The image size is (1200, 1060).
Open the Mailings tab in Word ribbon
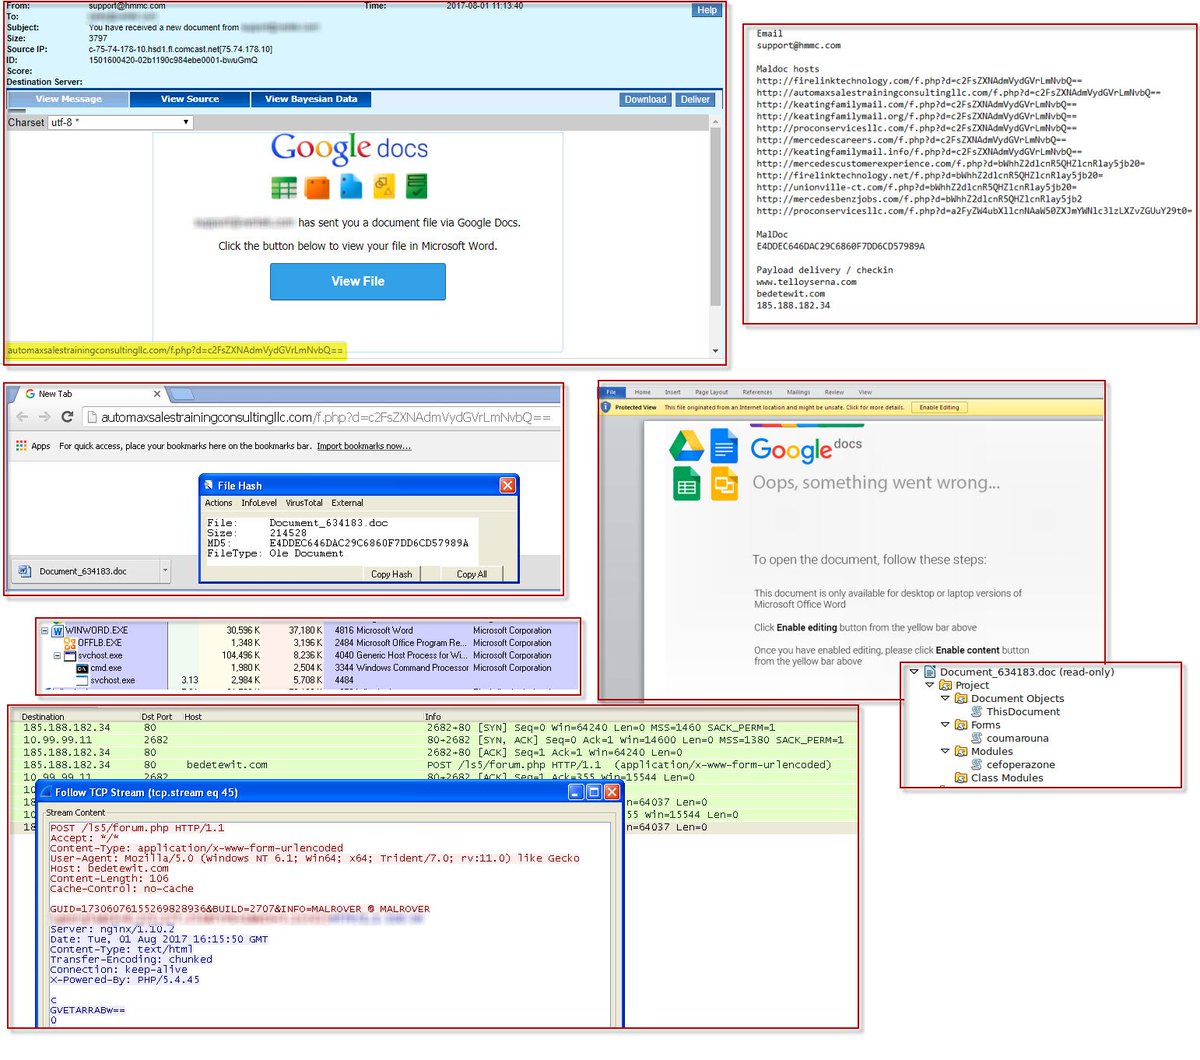click(799, 392)
